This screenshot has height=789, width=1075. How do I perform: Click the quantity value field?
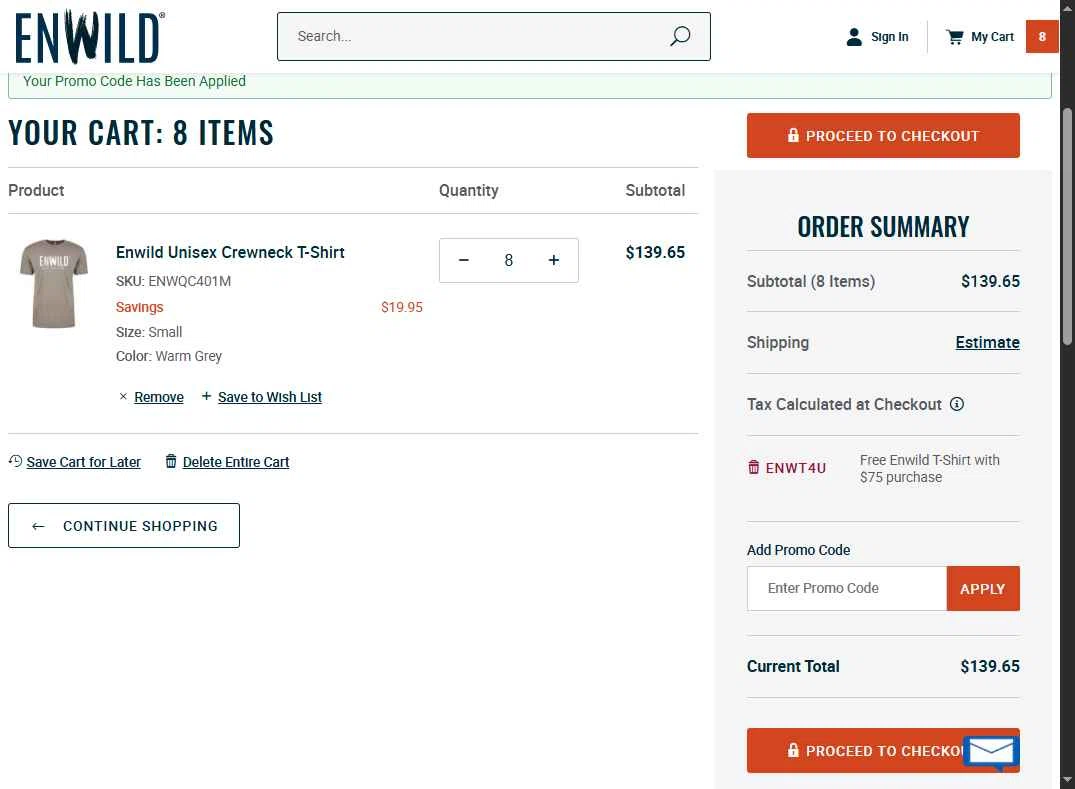pos(509,260)
